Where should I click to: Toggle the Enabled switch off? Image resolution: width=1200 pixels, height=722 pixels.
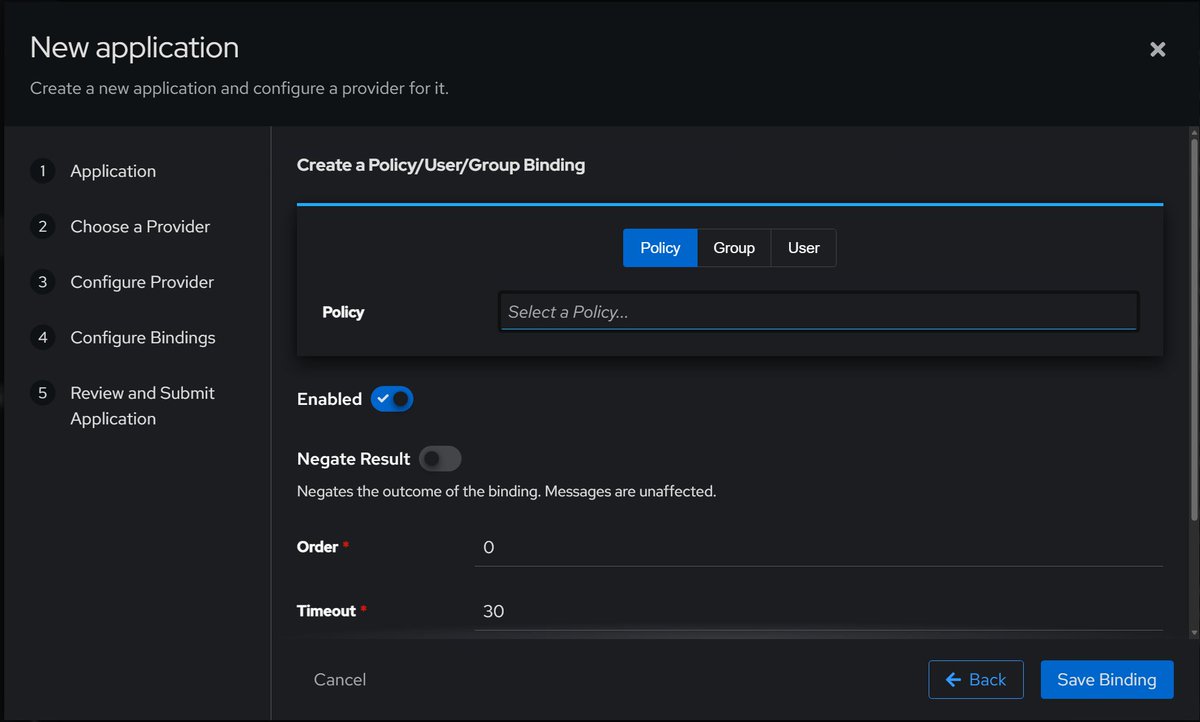point(392,399)
